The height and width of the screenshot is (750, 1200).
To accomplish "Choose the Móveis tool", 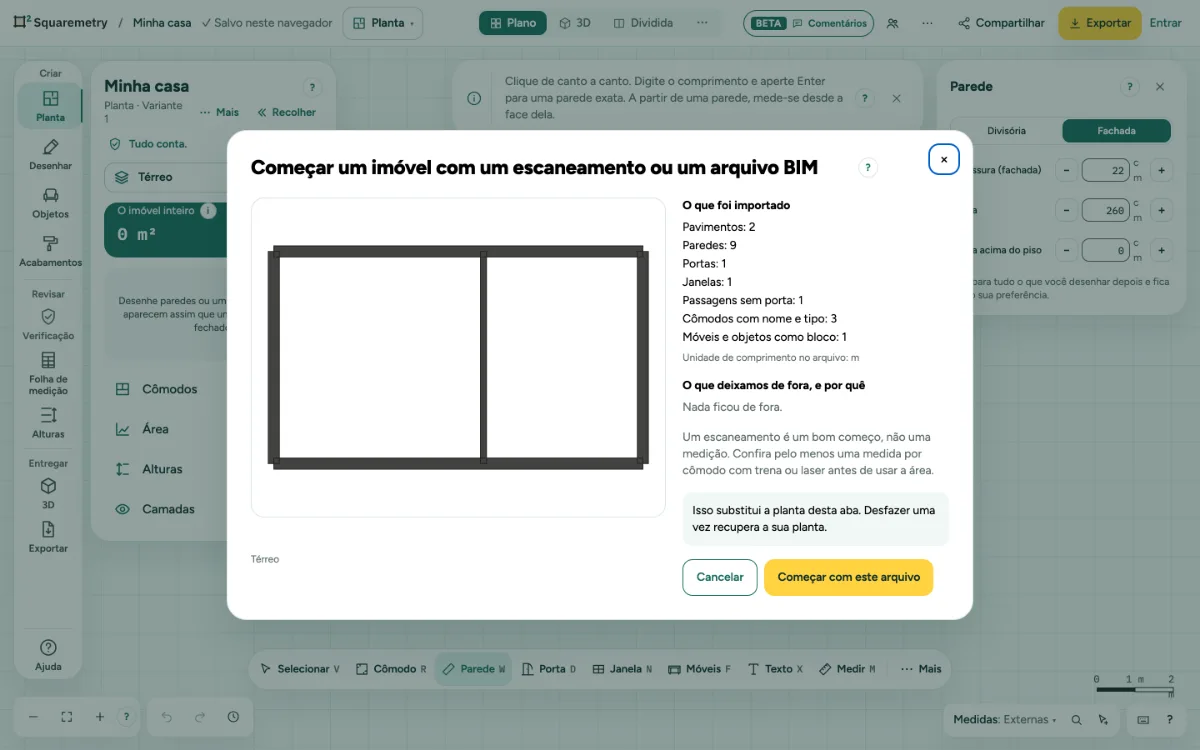I will tap(700, 669).
